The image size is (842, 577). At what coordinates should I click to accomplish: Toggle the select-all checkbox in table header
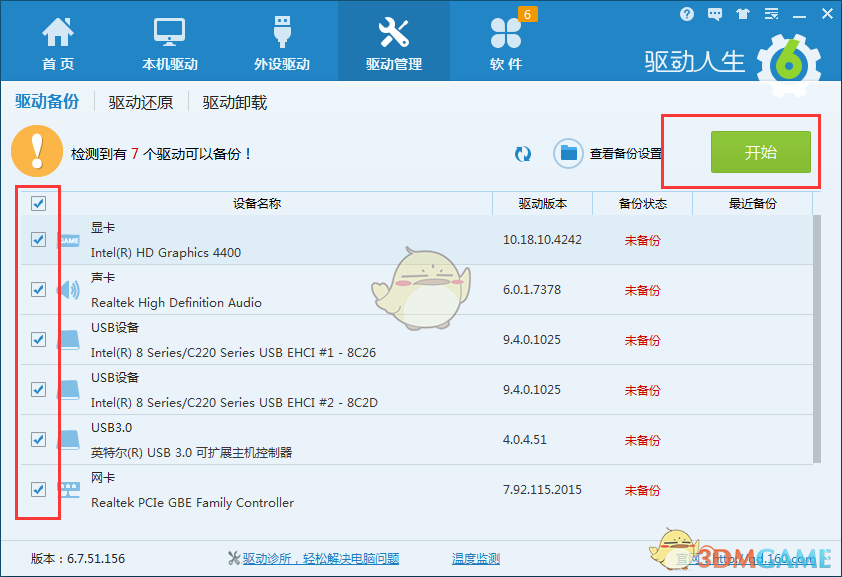click(38, 203)
